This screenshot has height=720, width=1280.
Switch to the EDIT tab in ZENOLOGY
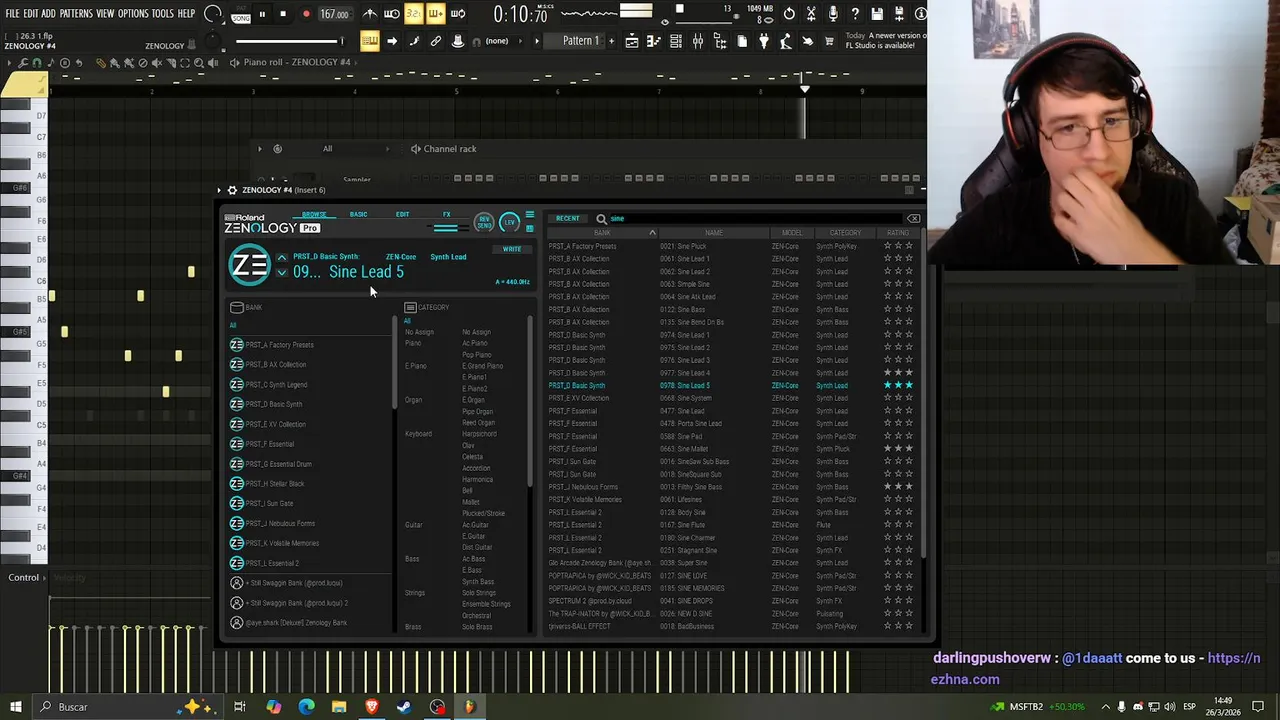pyautogui.click(x=402, y=214)
